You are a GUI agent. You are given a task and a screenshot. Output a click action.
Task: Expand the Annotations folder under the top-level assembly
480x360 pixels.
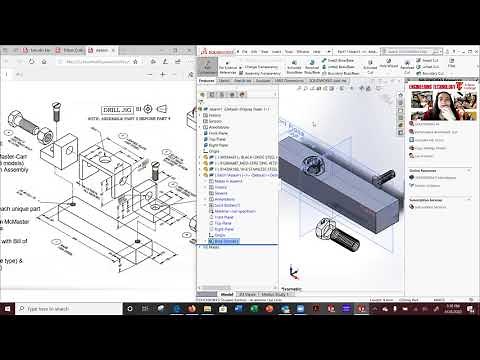pyautogui.click(x=200, y=127)
